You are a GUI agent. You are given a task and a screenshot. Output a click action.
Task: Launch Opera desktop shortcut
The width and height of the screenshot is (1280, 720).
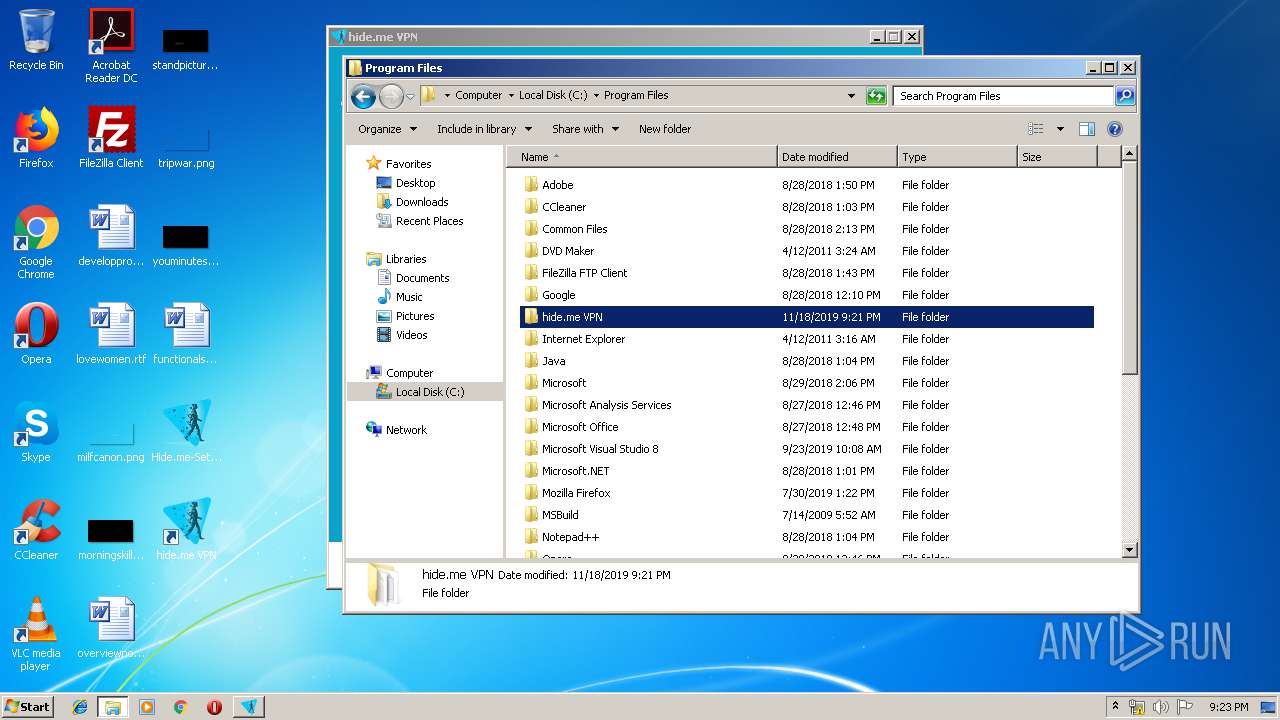[36, 334]
